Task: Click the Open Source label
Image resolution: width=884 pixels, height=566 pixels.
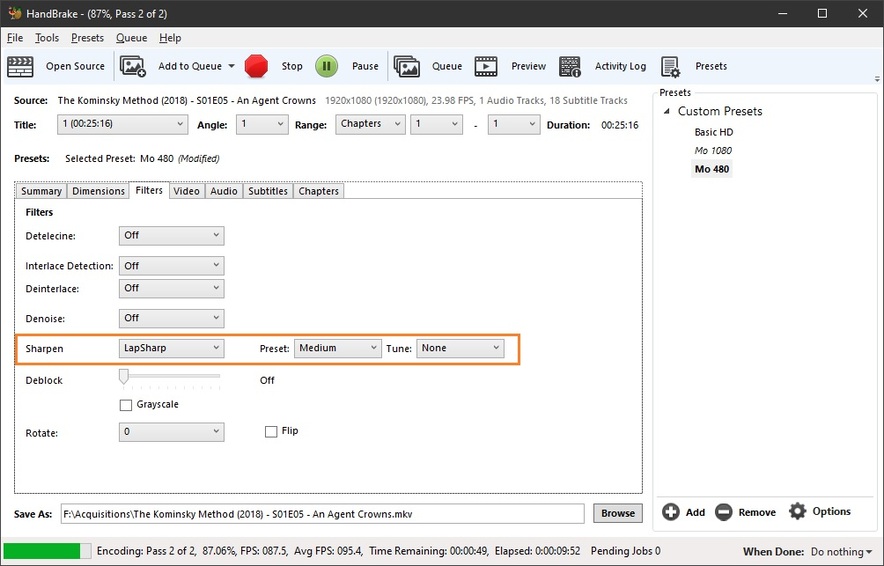Action: (75, 66)
